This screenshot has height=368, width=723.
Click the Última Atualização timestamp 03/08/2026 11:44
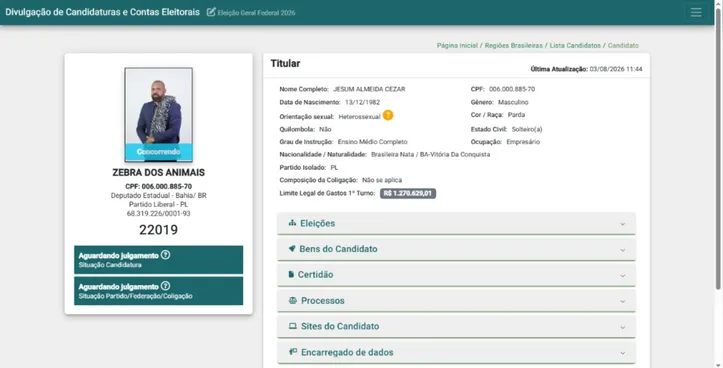[616, 69]
